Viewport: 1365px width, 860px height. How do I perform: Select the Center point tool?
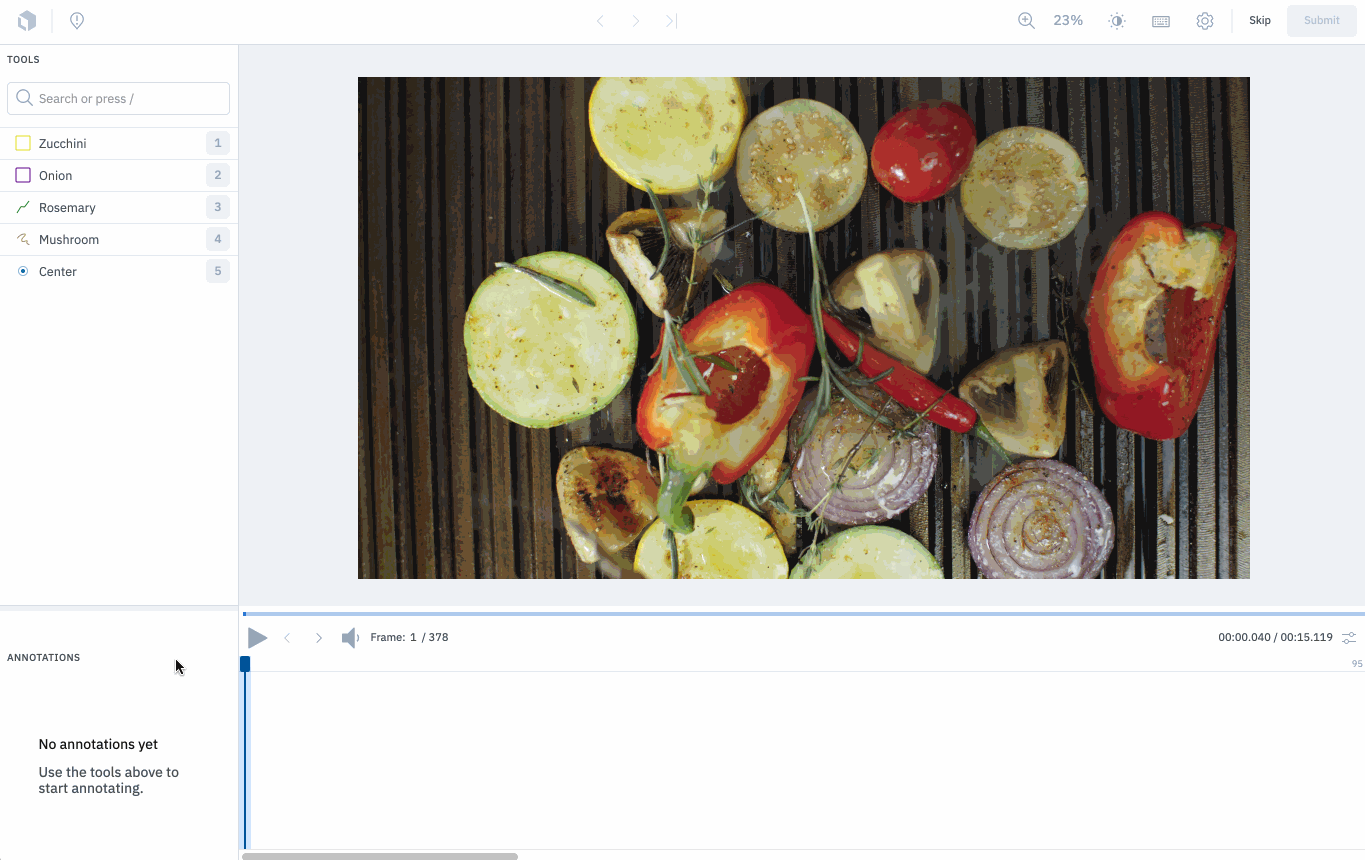(119, 272)
